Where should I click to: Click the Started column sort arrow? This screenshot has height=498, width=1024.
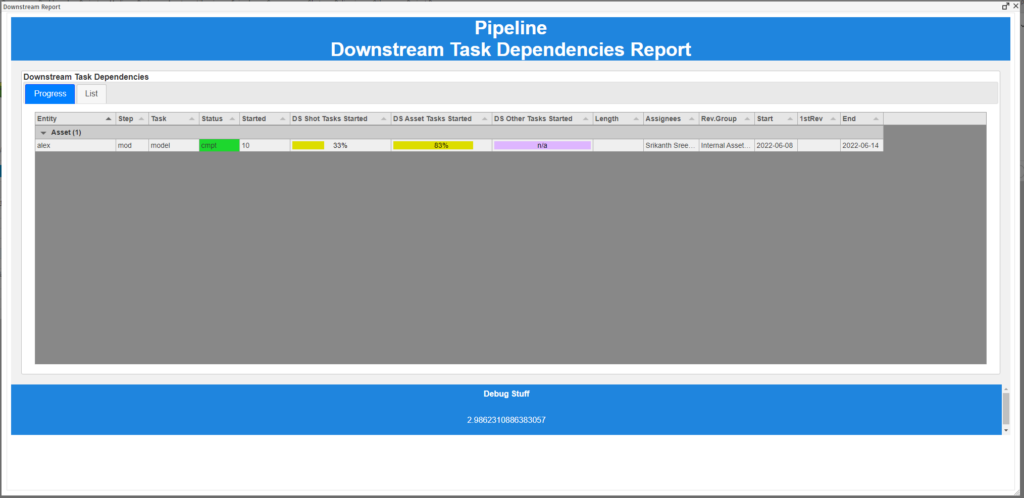pyautogui.click(x=282, y=119)
